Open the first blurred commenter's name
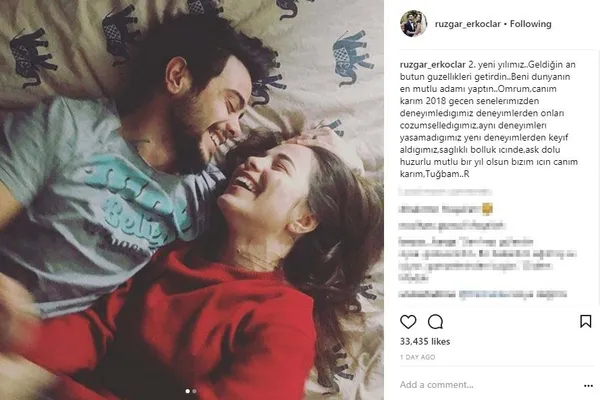The width and height of the screenshot is (600, 400). click(445, 191)
